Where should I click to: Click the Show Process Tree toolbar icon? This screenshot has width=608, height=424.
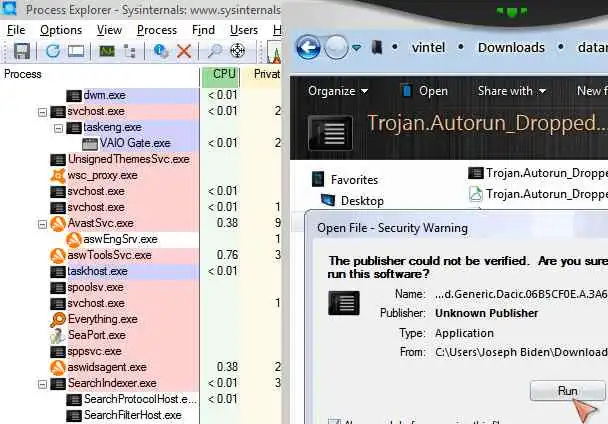click(130, 51)
